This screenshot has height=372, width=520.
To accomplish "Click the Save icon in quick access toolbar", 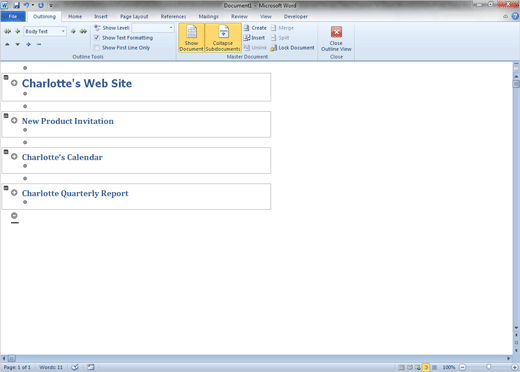I will pos(16,5).
